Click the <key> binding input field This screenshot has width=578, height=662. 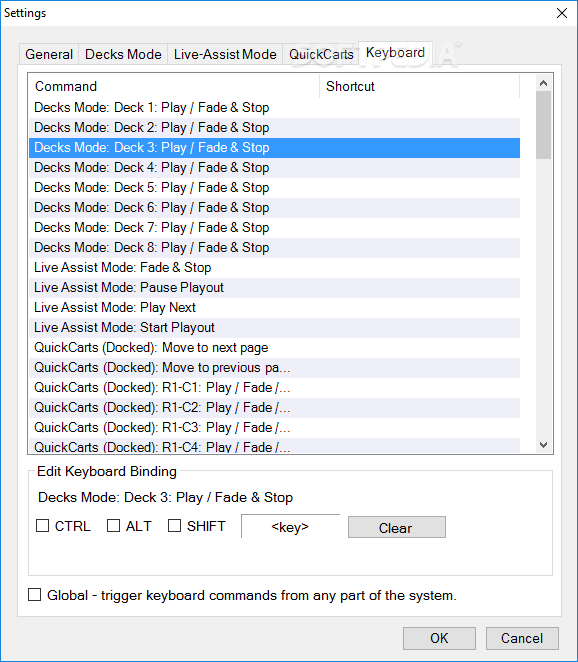[x=290, y=526]
